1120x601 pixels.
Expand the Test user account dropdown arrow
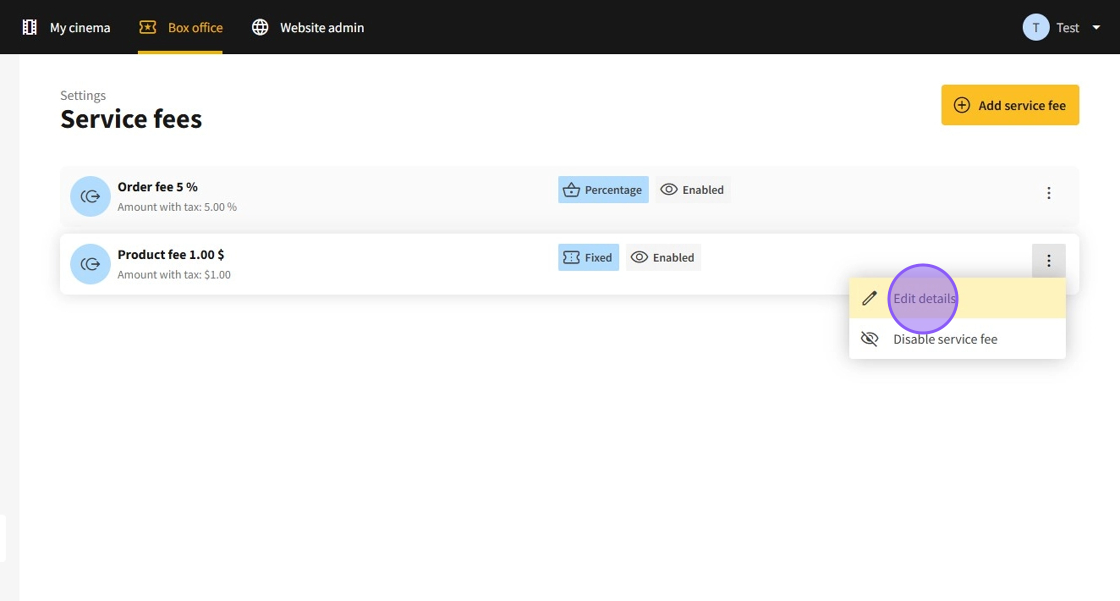click(1097, 28)
